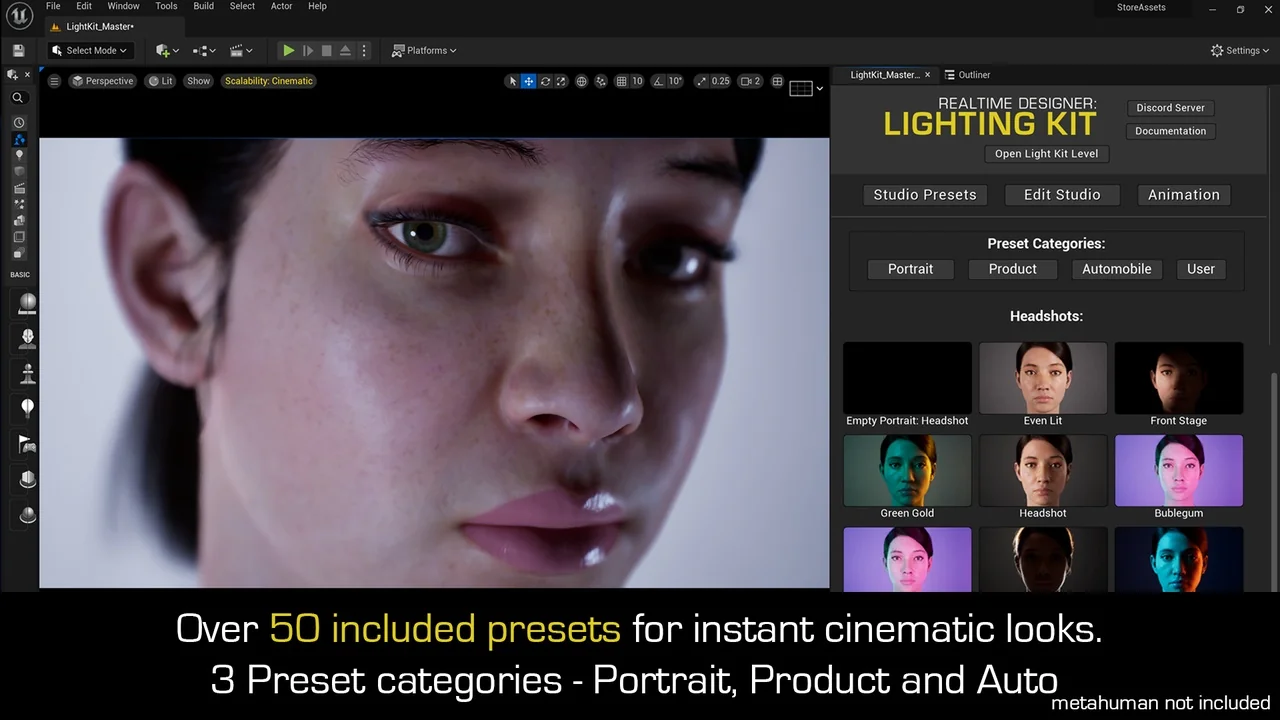Click the Open Light Kit Level button
1280x720 pixels.
(x=1046, y=154)
